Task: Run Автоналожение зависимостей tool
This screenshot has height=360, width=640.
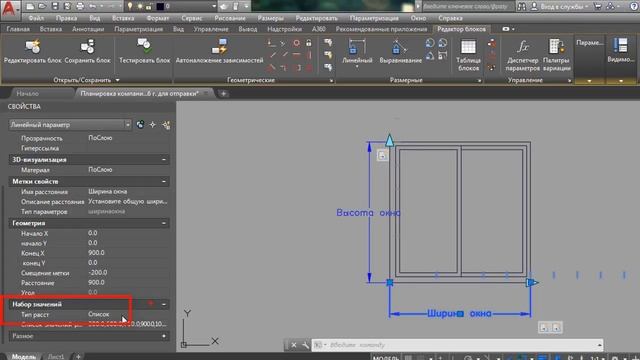Action: coord(219,51)
